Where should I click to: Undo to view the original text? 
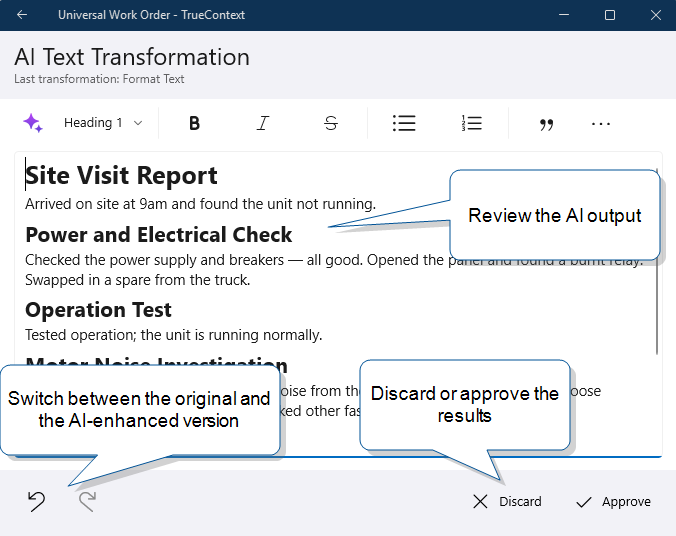37,502
